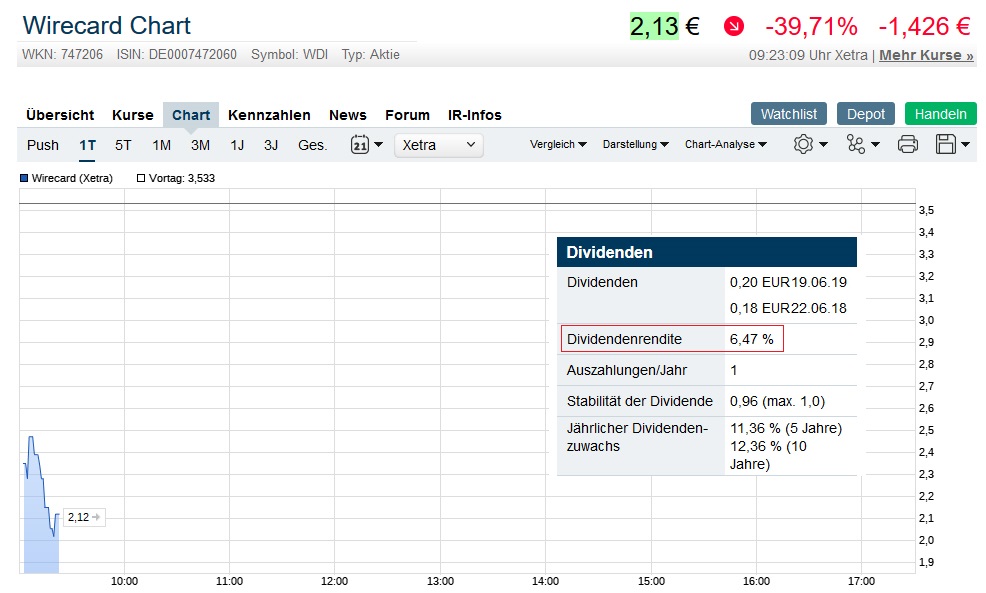Switch to the Kurse tab

pos(133,115)
